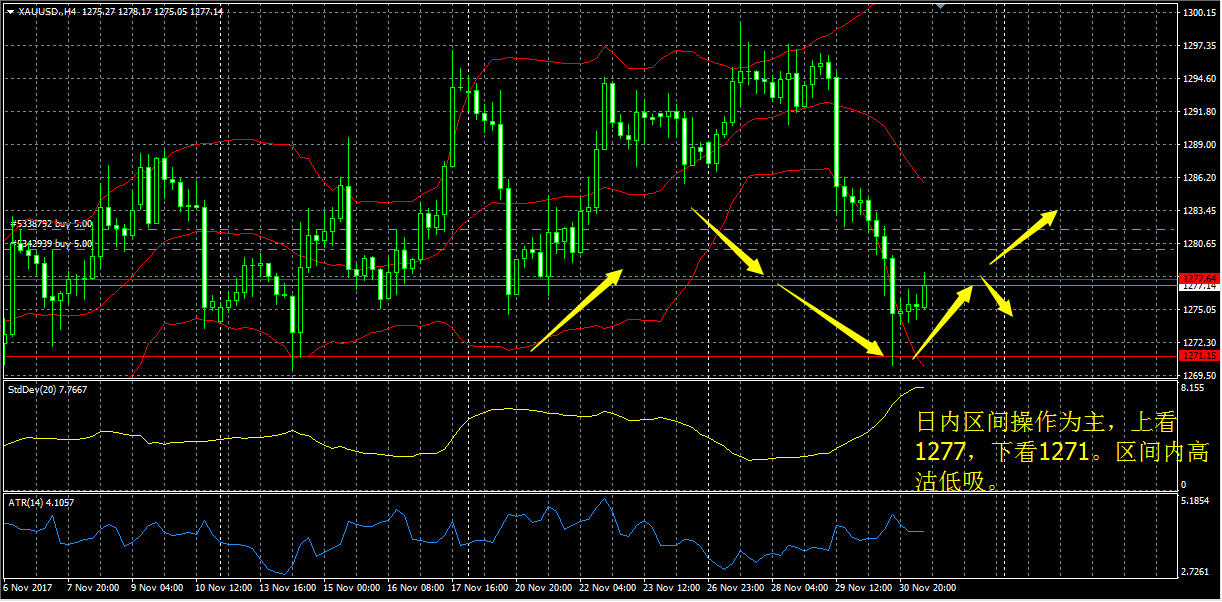Image resolution: width=1222 pixels, height=602 pixels.
Task: Click the red 1277.64 price tag
Action: pos(1197,277)
